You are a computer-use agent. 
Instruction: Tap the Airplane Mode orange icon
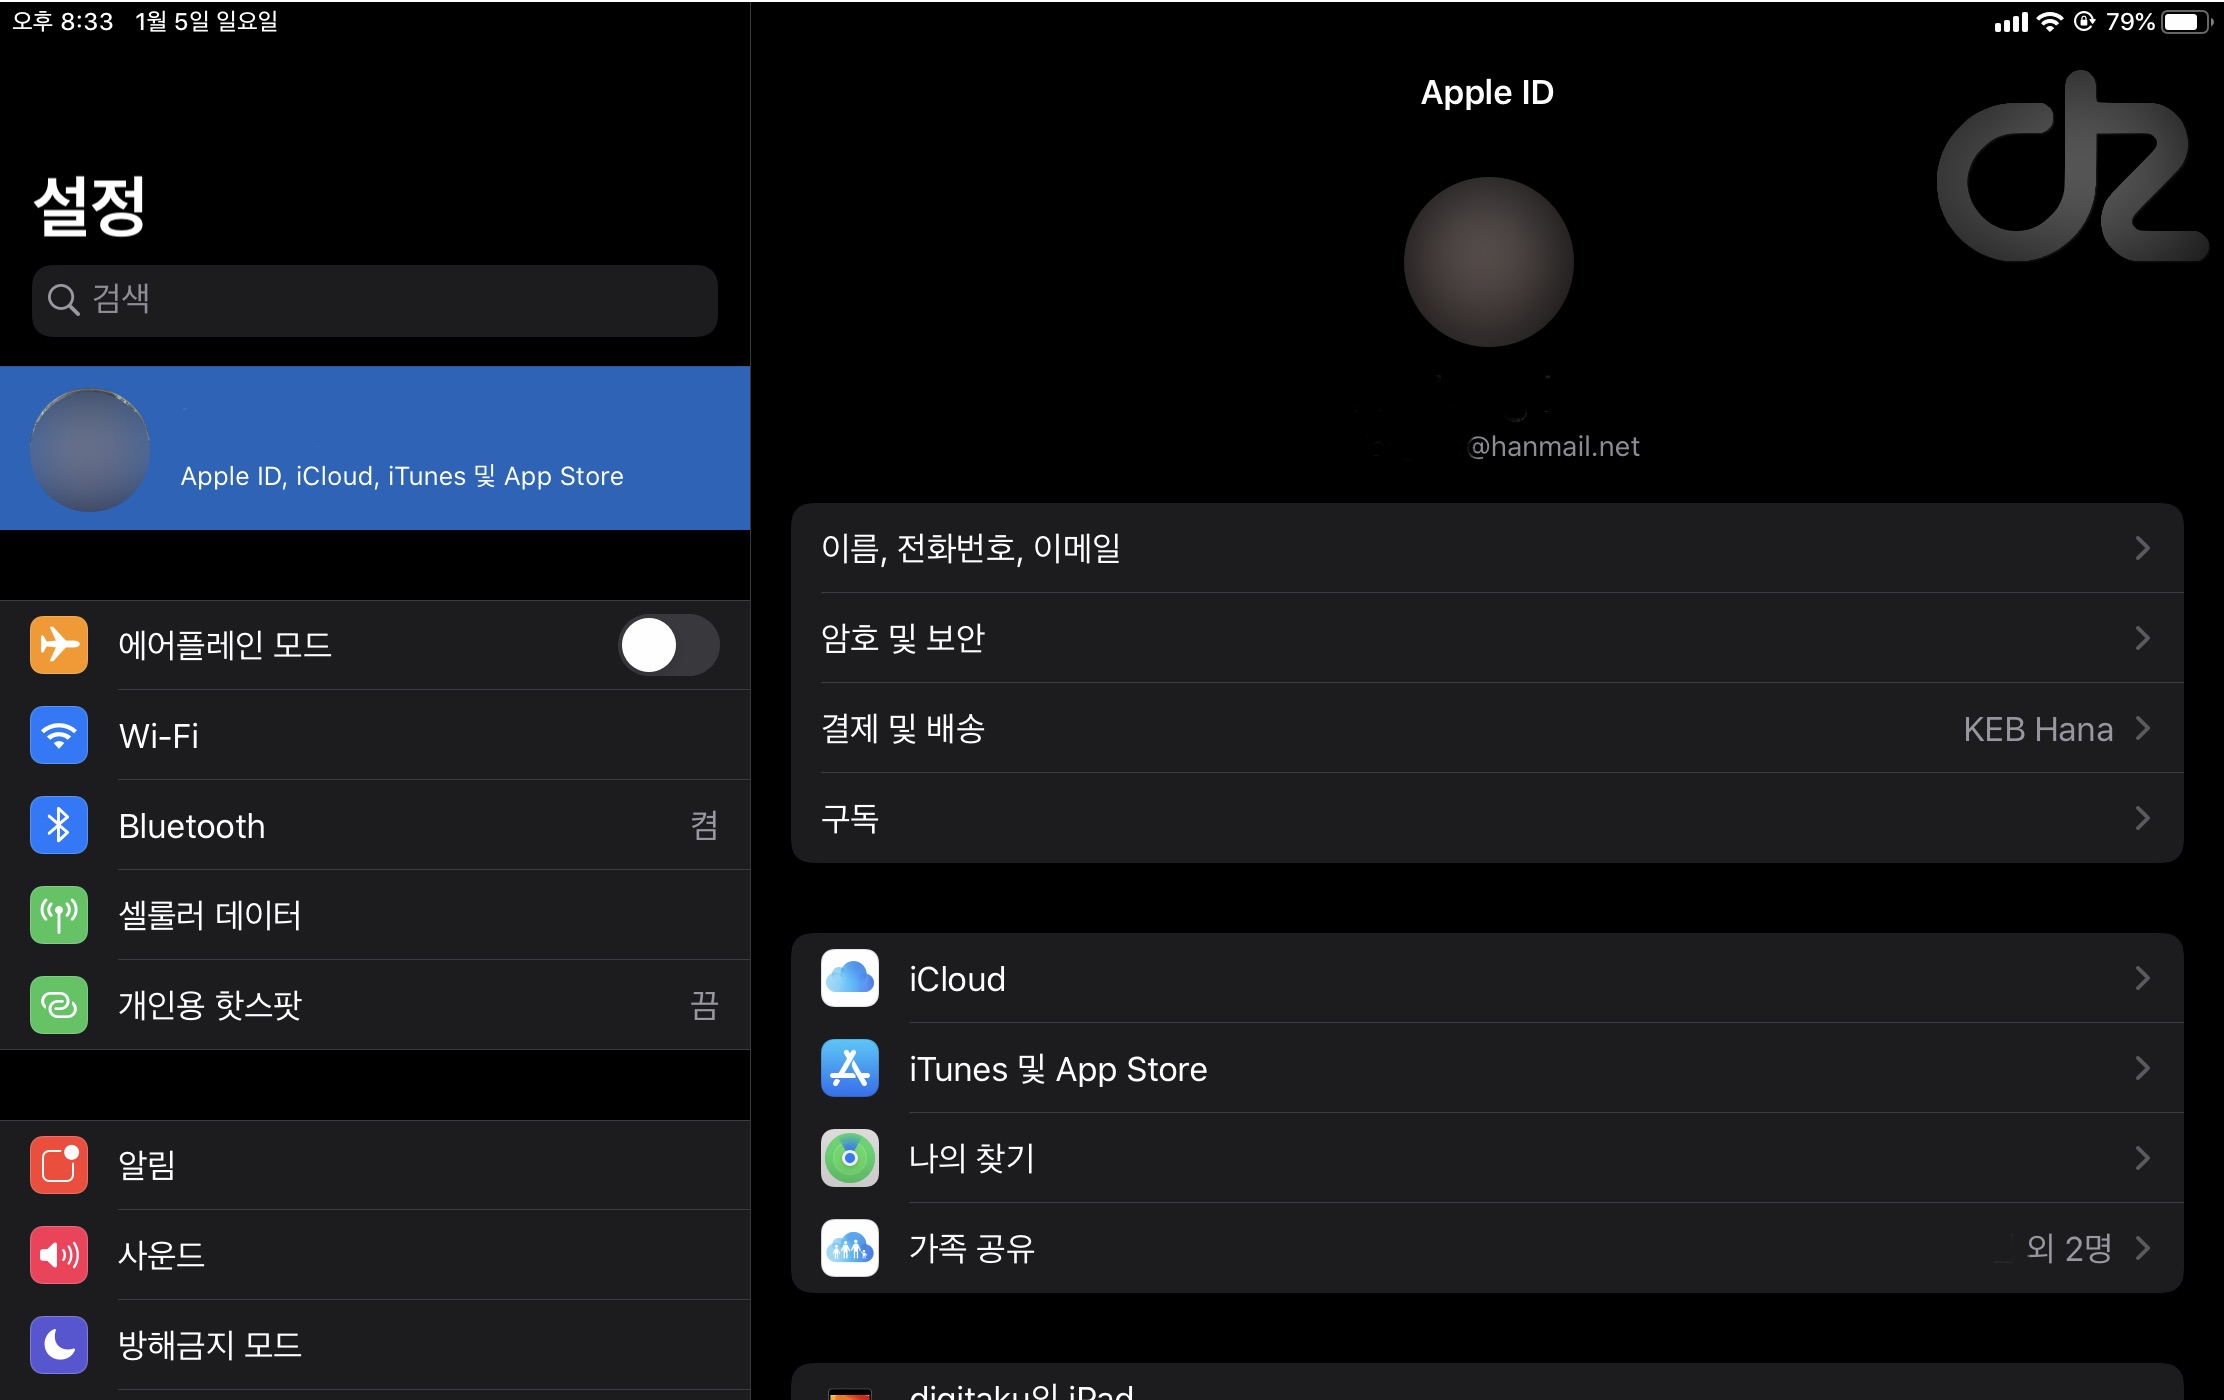(x=59, y=645)
